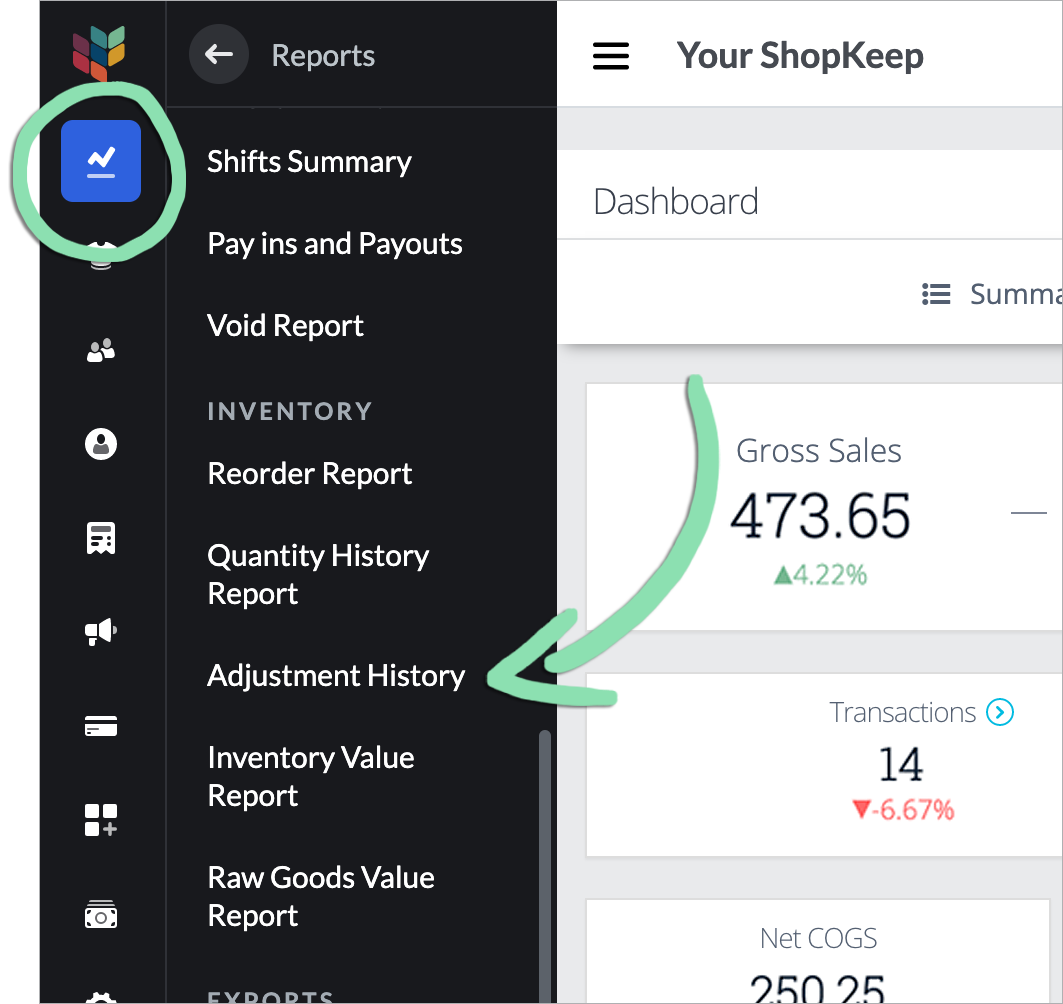Open the register receipt icon
Viewport: 1063px width, 1004px height.
(101, 538)
